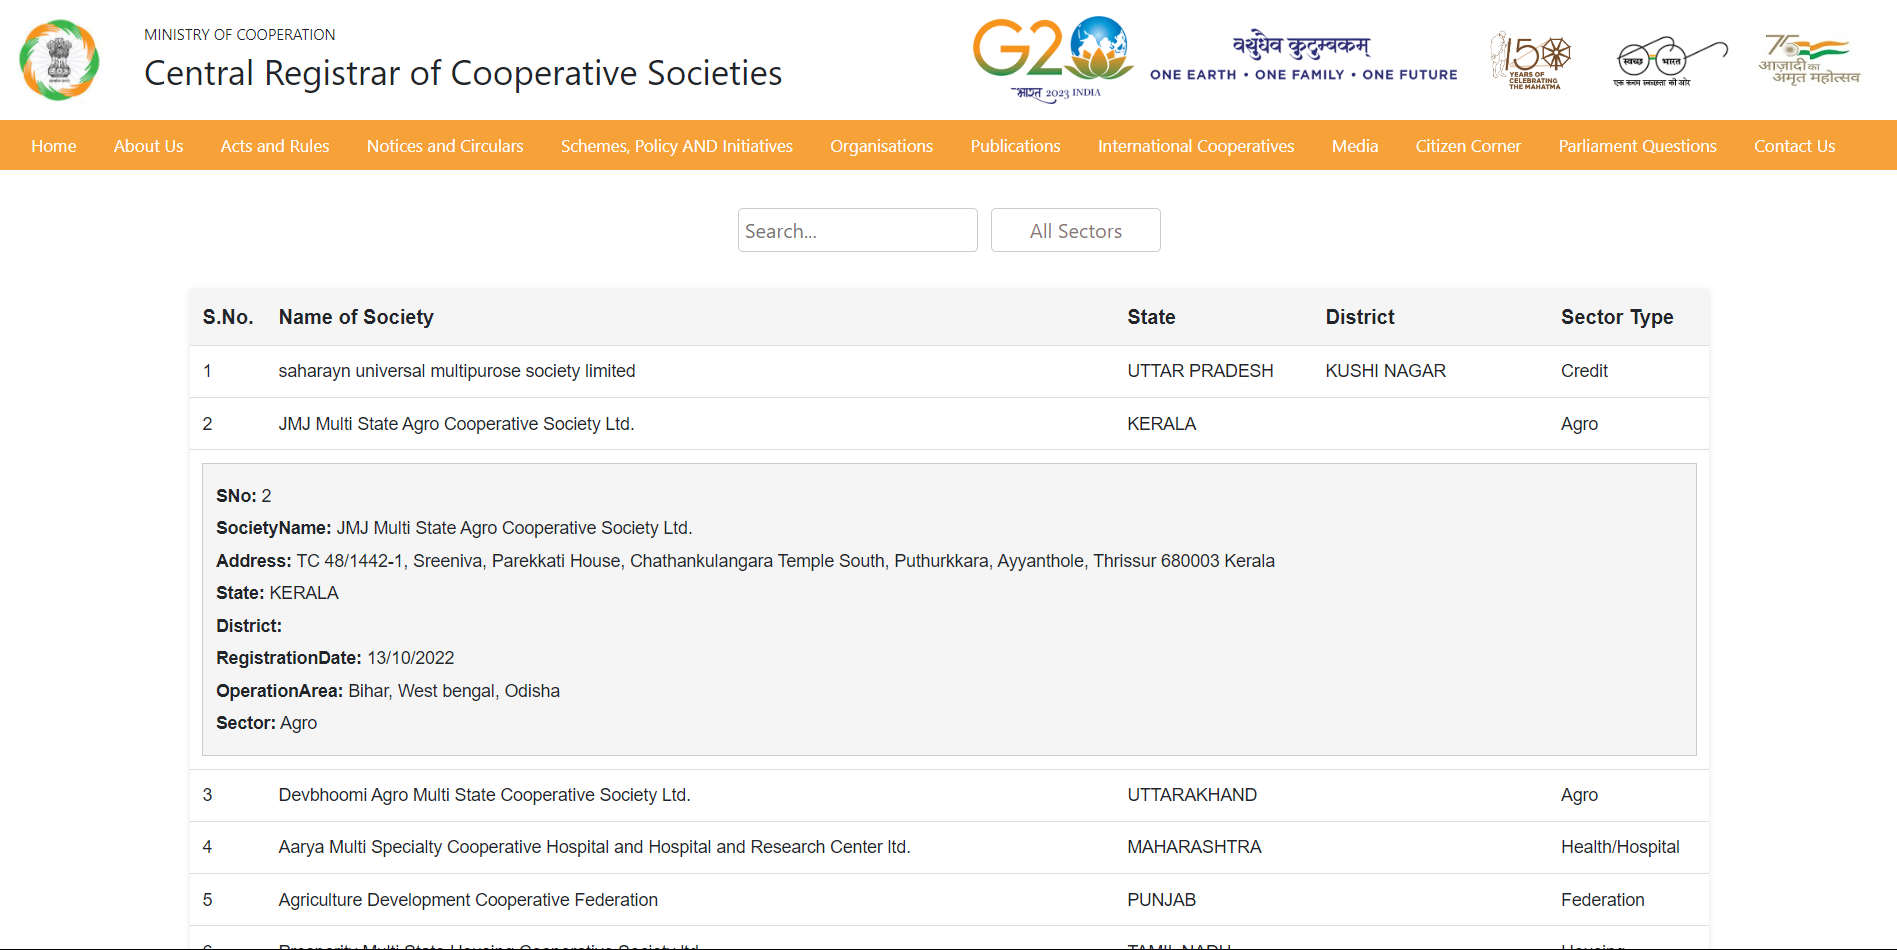The width and height of the screenshot is (1897, 950).
Task: Click the Contact Us link
Action: point(1794,145)
